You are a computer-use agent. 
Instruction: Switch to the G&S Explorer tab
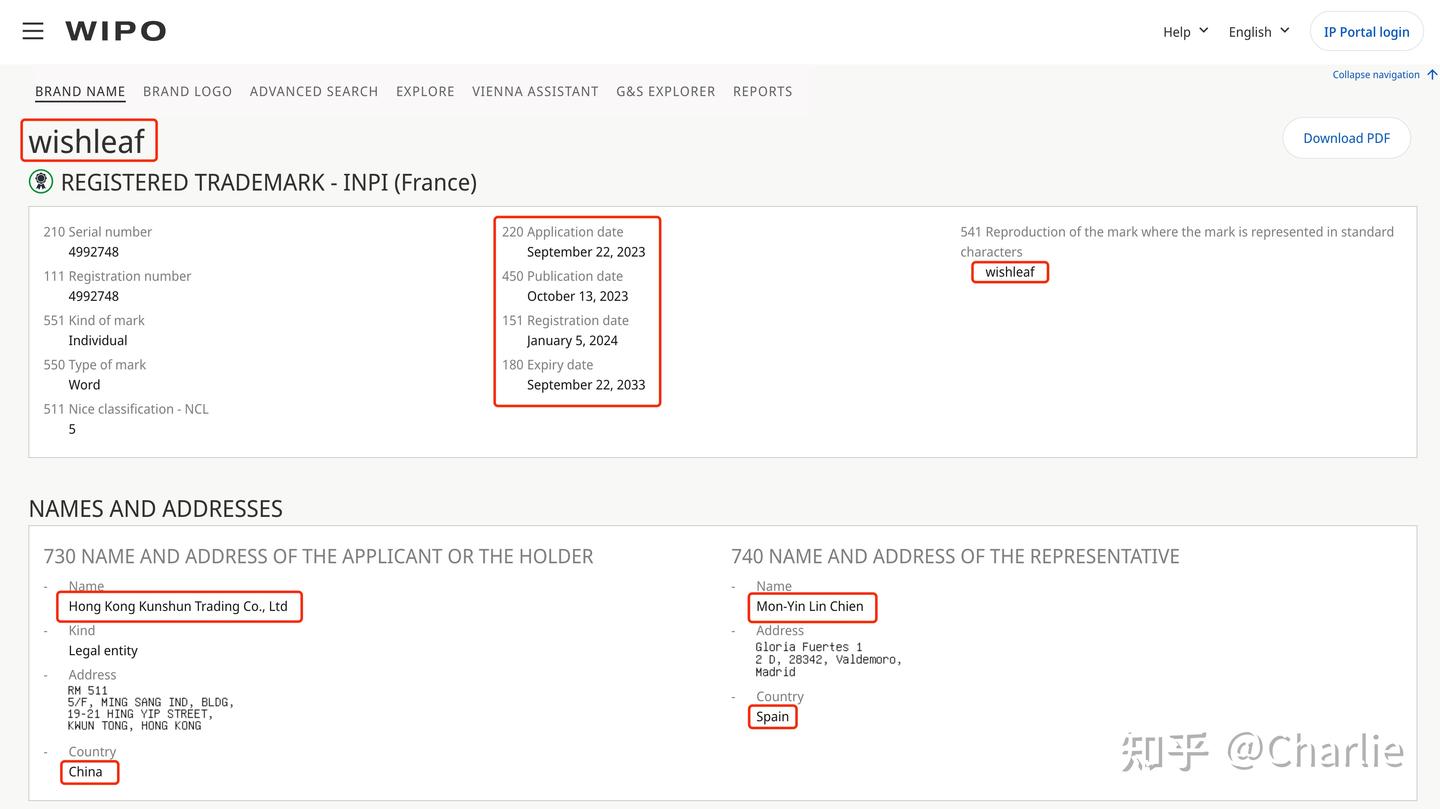click(x=666, y=91)
